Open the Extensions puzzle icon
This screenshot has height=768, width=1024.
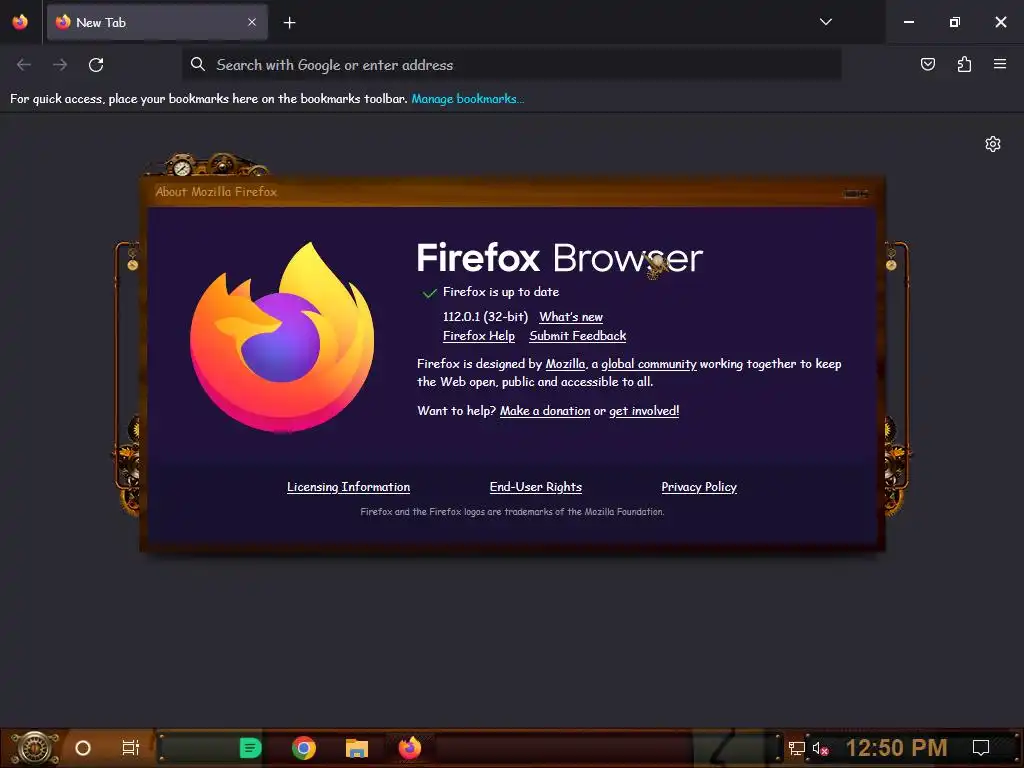point(964,64)
